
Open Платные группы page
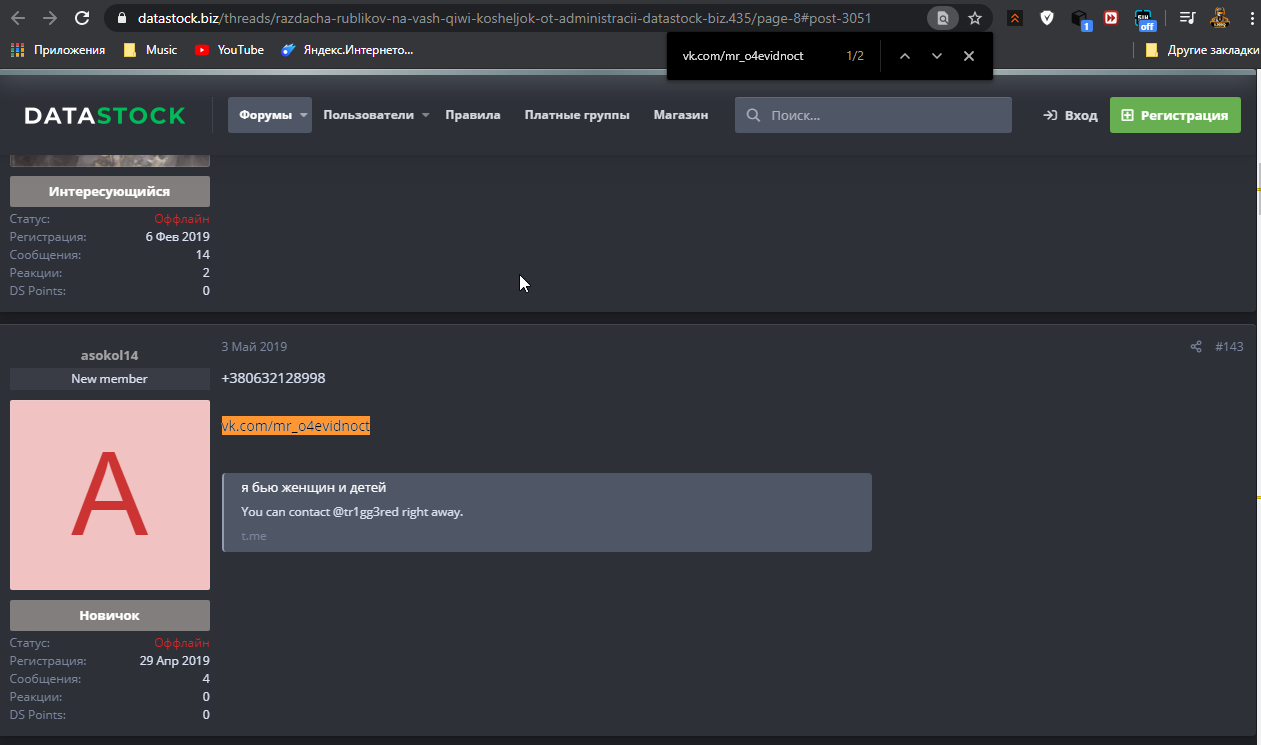pos(577,115)
